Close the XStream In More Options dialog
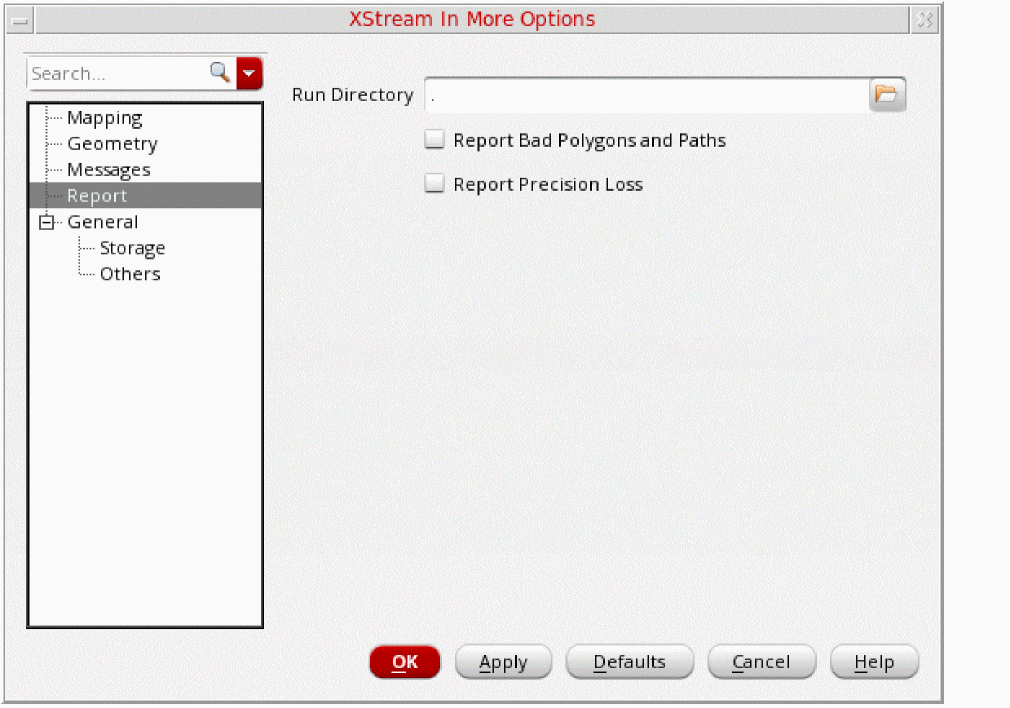This screenshot has height=708, width=1010. click(925, 21)
